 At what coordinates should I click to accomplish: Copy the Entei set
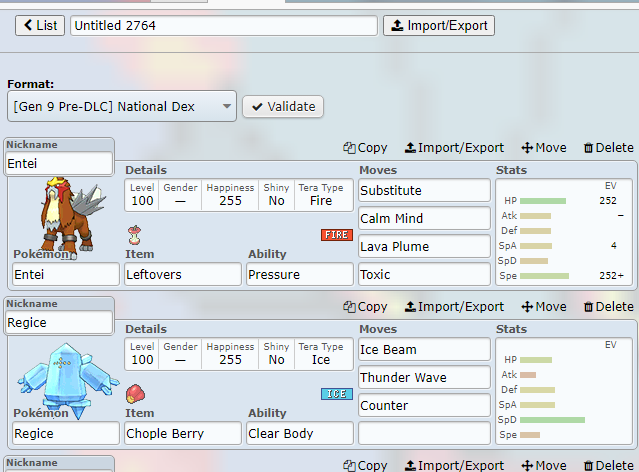pyautogui.click(x=365, y=148)
